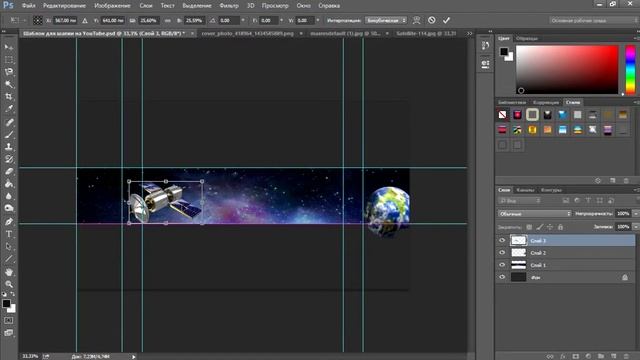Select the Zoom tool
This screenshot has height=360, width=640.
pyautogui.click(x=9, y=284)
